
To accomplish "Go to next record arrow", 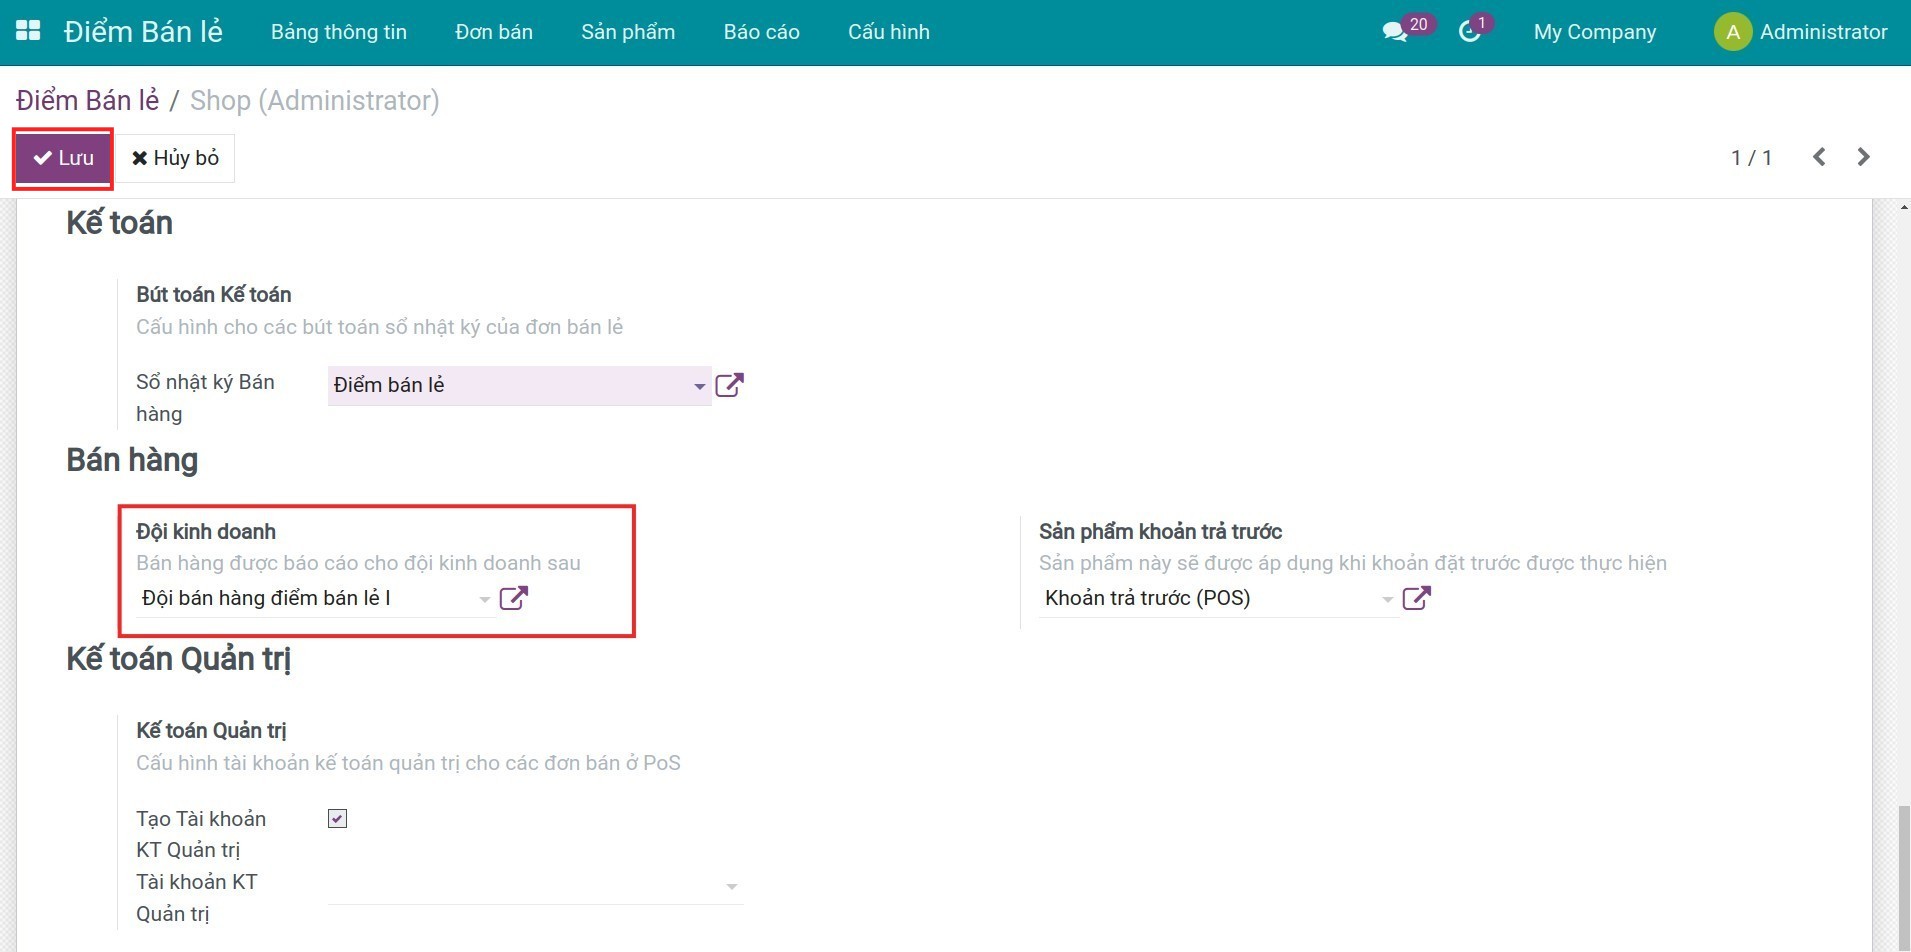I will click(x=1863, y=157).
